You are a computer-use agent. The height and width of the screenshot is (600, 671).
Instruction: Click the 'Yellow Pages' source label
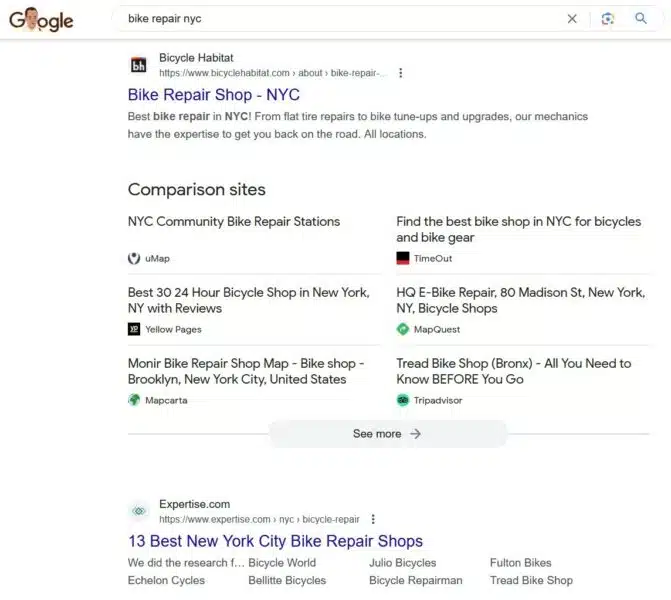[173, 330]
